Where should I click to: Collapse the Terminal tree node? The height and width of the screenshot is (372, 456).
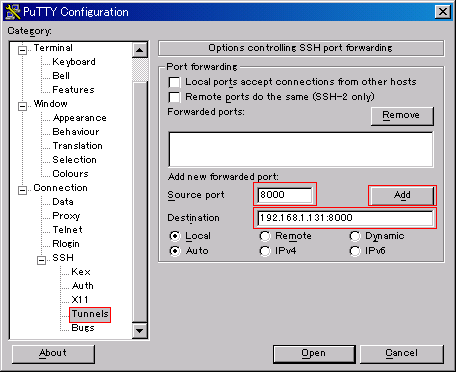(22, 50)
